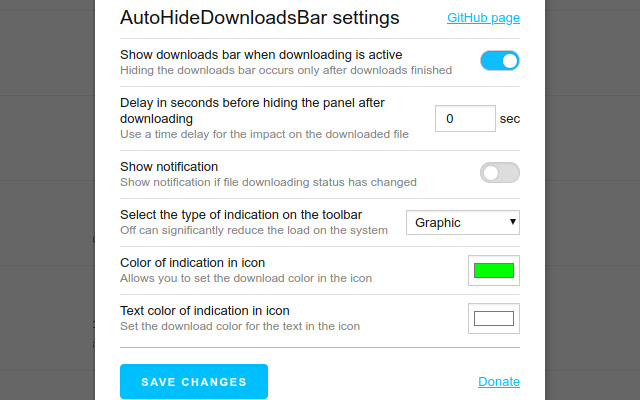Click "Show downloads bar when downloading" label
The height and width of the screenshot is (400, 640).
pyautogui.click(x=261, y=54)
